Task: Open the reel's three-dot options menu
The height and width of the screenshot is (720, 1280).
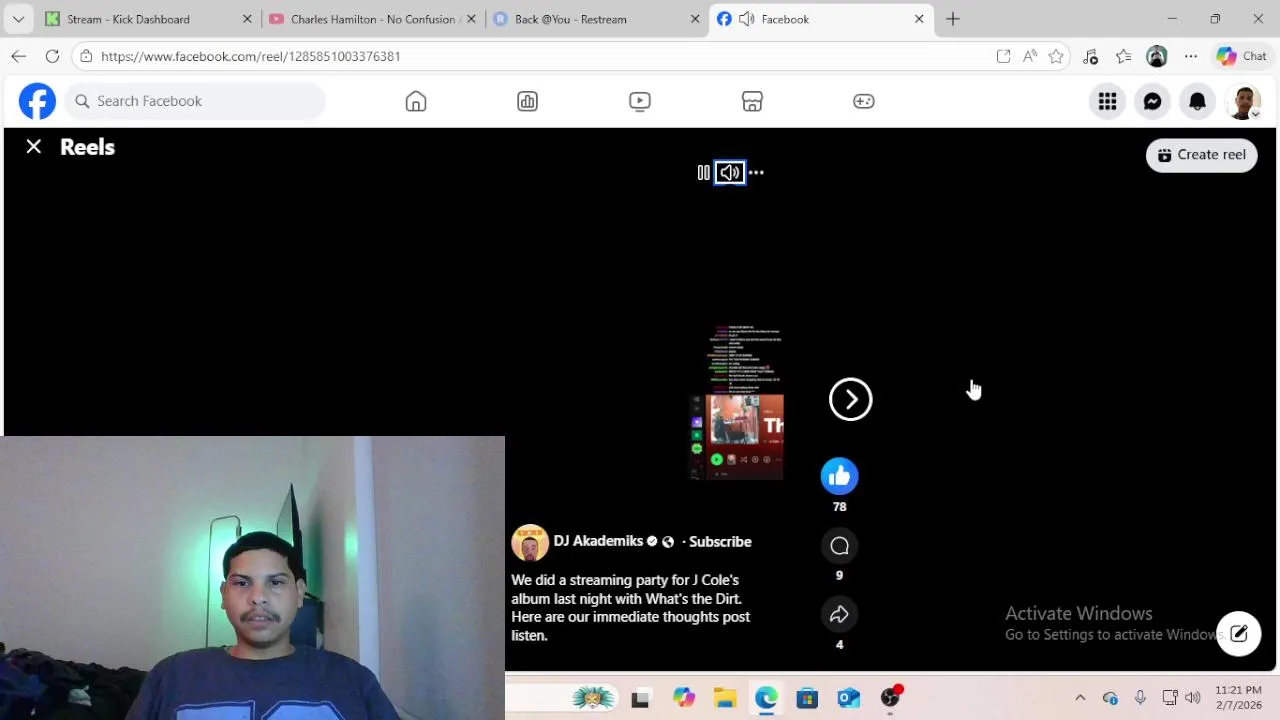Action: point(757,173)
